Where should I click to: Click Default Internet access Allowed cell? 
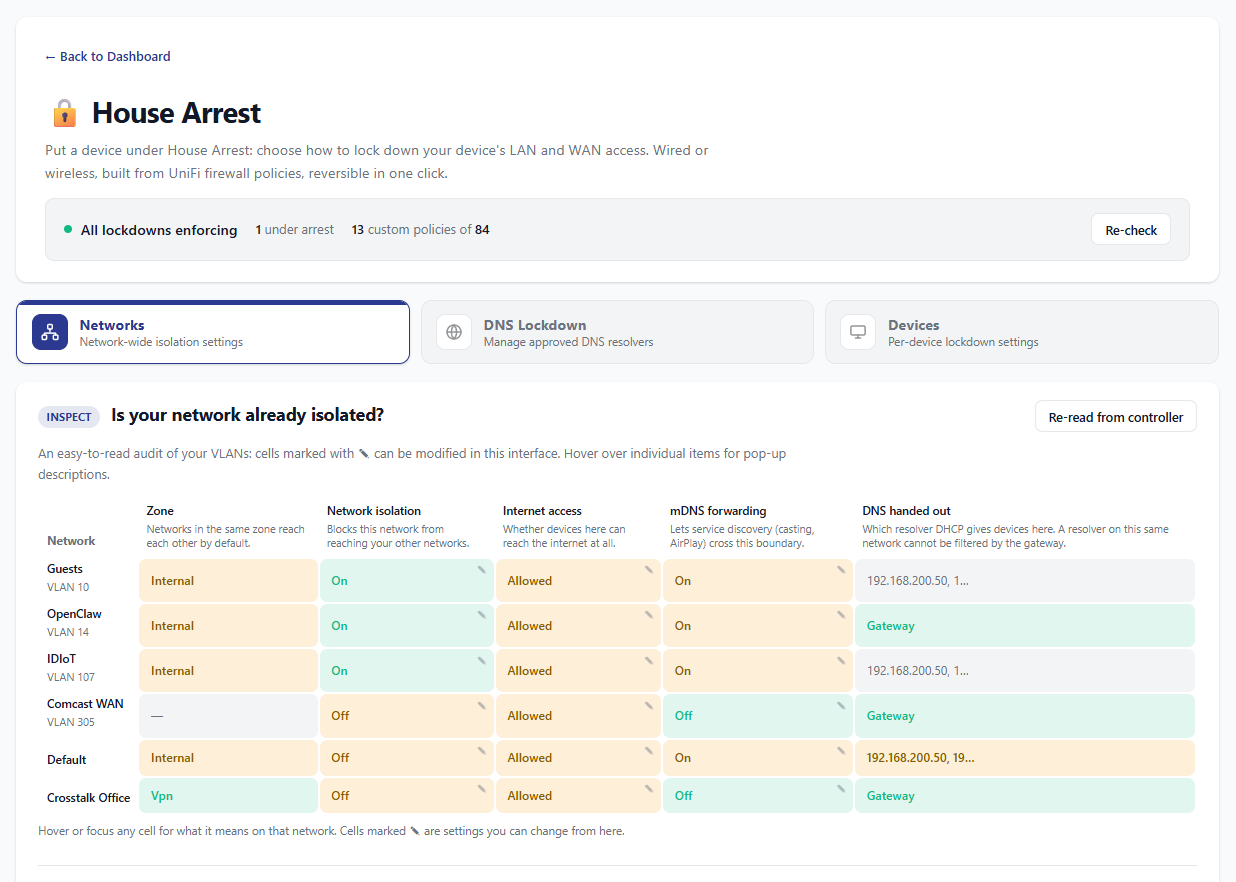(578, 758)
